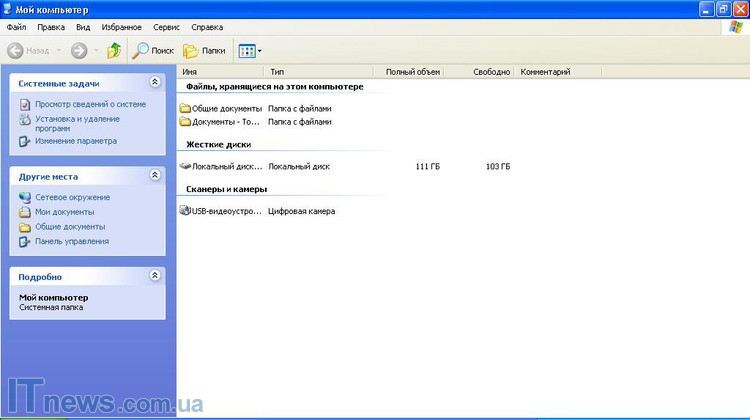This screenshot has height=420, width=750.
Task: Toggle the Folders (Папки) pane button
Action: click(204, 50)
